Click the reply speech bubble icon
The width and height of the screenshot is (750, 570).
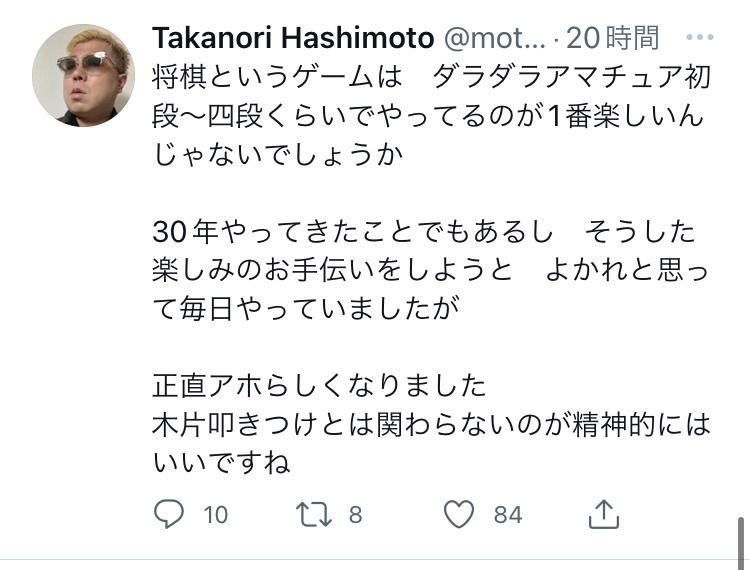click(x=169, y=514)
